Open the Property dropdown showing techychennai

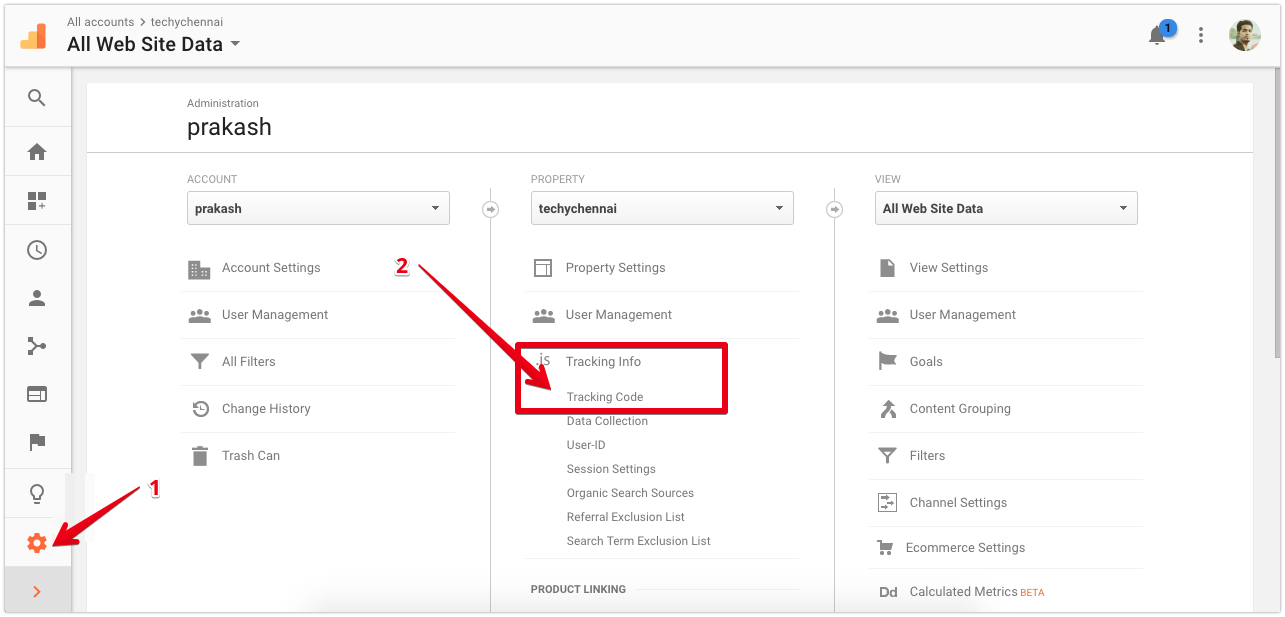coord(662,208)
